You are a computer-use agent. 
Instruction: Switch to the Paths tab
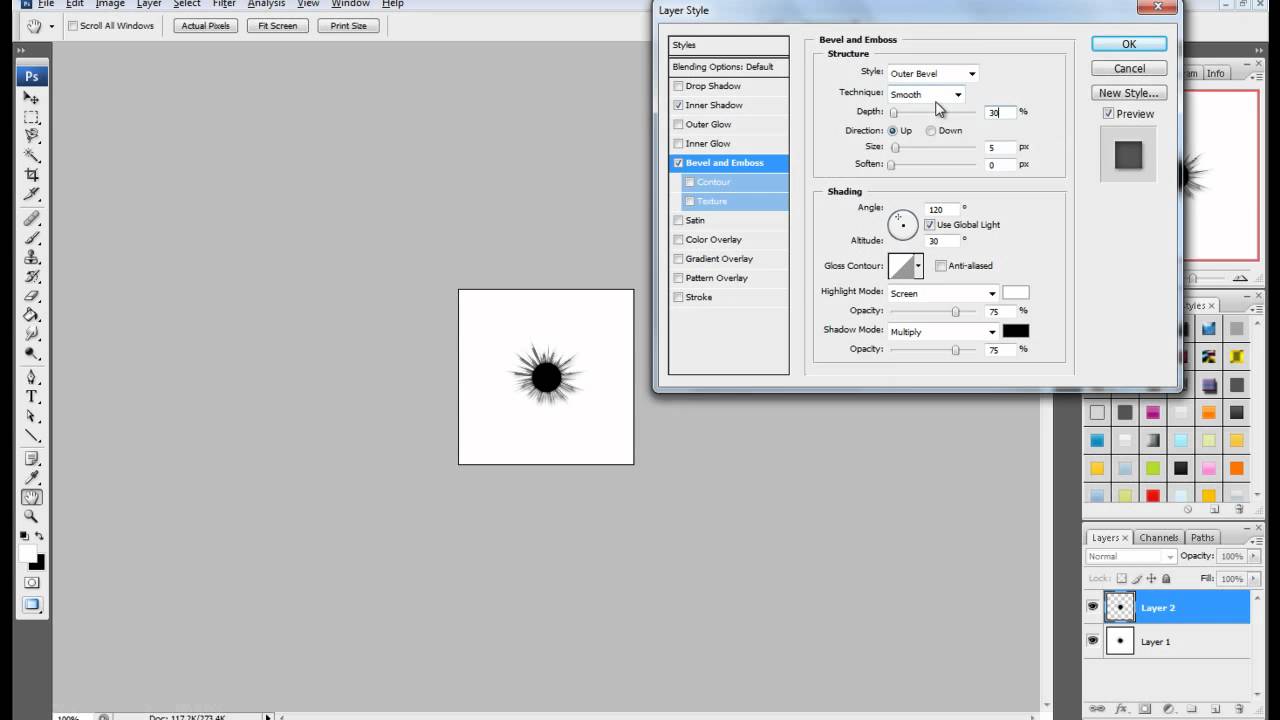pos(1203,537)
